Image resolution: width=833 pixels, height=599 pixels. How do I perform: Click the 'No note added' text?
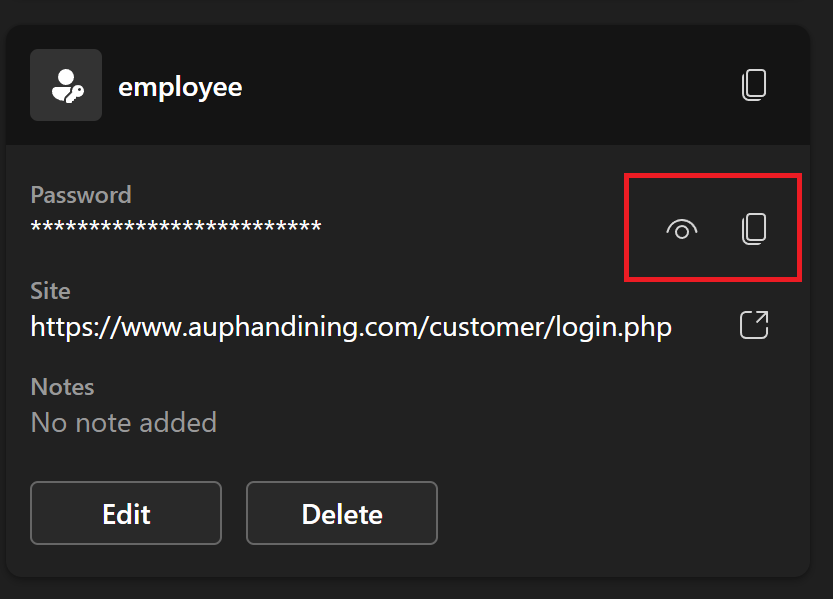[x=124, y=423]
